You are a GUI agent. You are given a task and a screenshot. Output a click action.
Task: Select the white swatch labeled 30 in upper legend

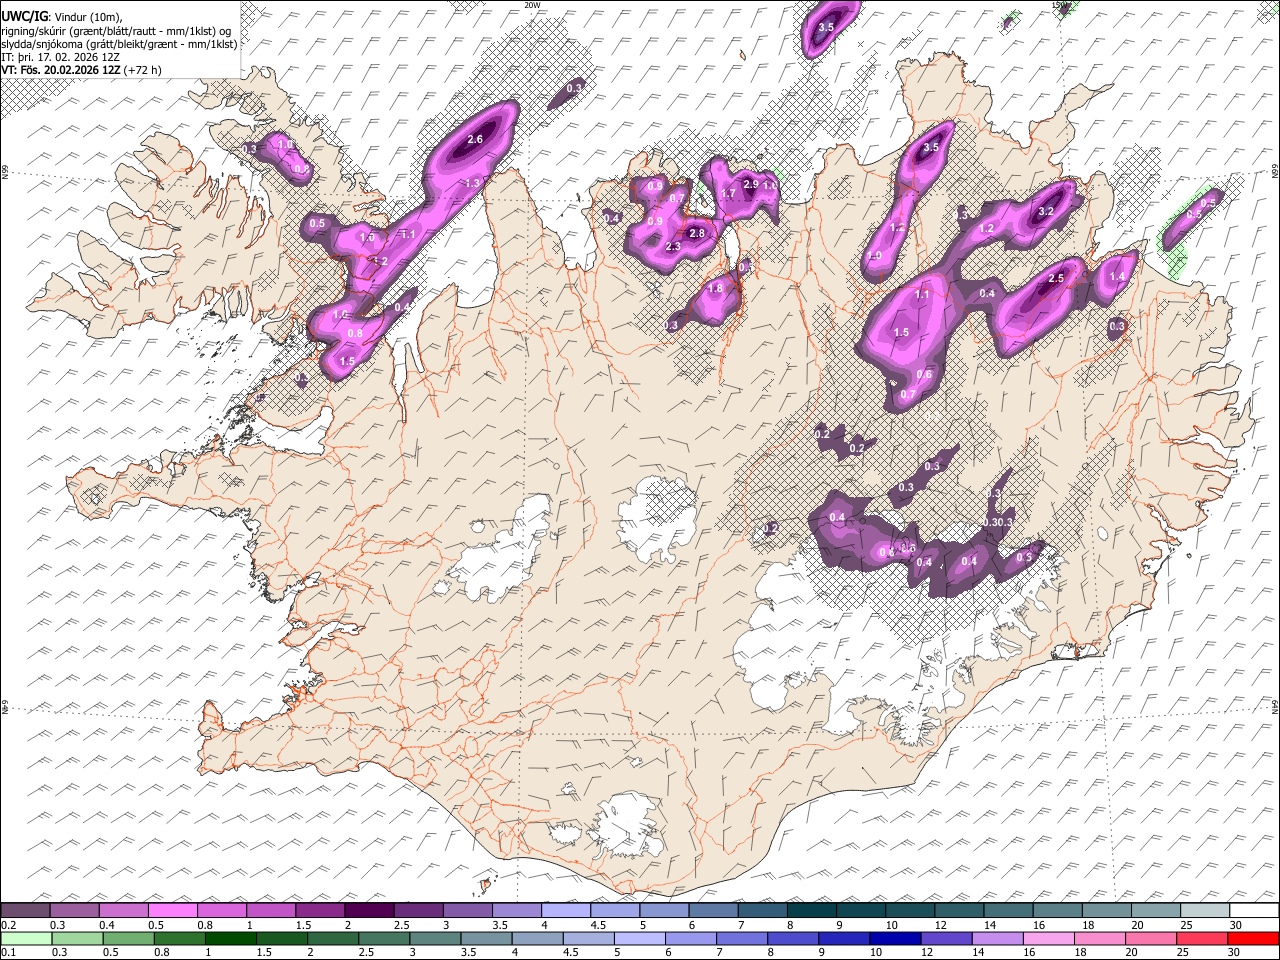pyautogui.click(x=1252, y=911)
